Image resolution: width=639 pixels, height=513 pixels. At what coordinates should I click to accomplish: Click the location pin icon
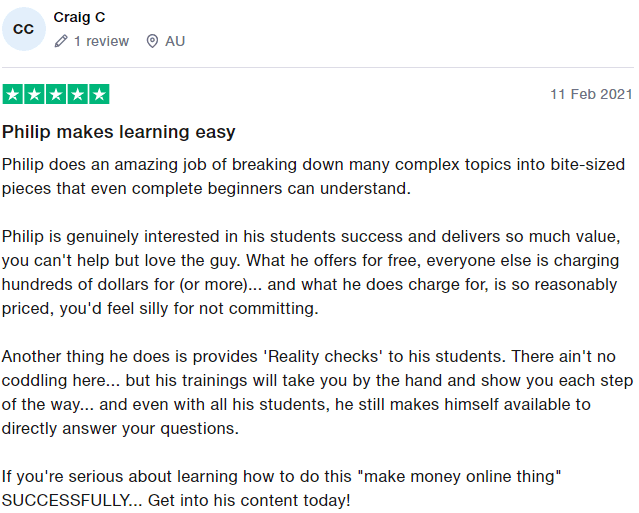(x=152, y=41)
